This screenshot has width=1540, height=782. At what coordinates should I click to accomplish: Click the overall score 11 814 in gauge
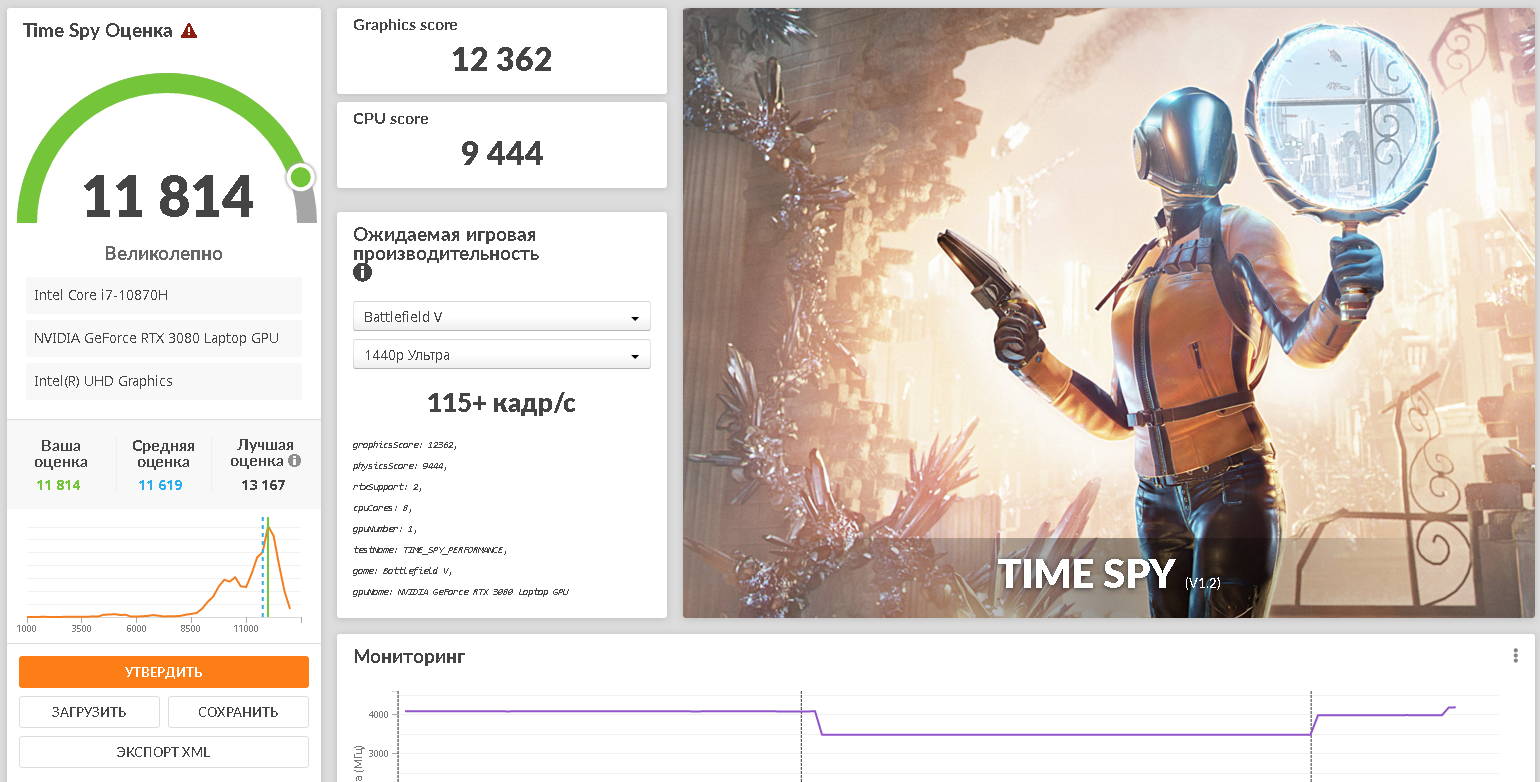pos(168,196)
